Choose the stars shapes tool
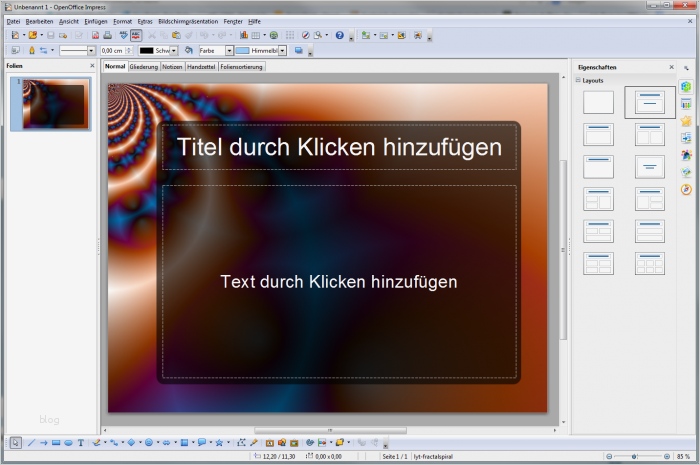 [219, 443]
